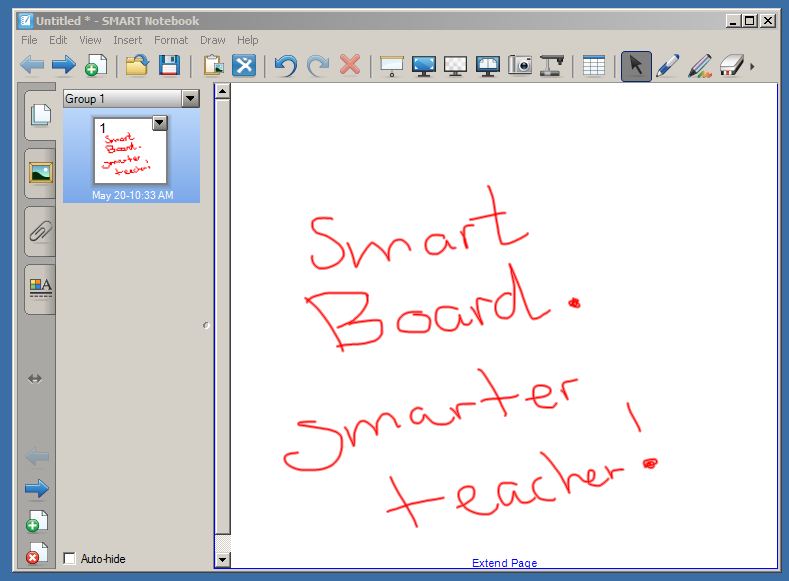Image resolution: width=789 pixels, height=581 pixels.
Task: Add a blank page from the top toolbar
Action: point(96,65)
